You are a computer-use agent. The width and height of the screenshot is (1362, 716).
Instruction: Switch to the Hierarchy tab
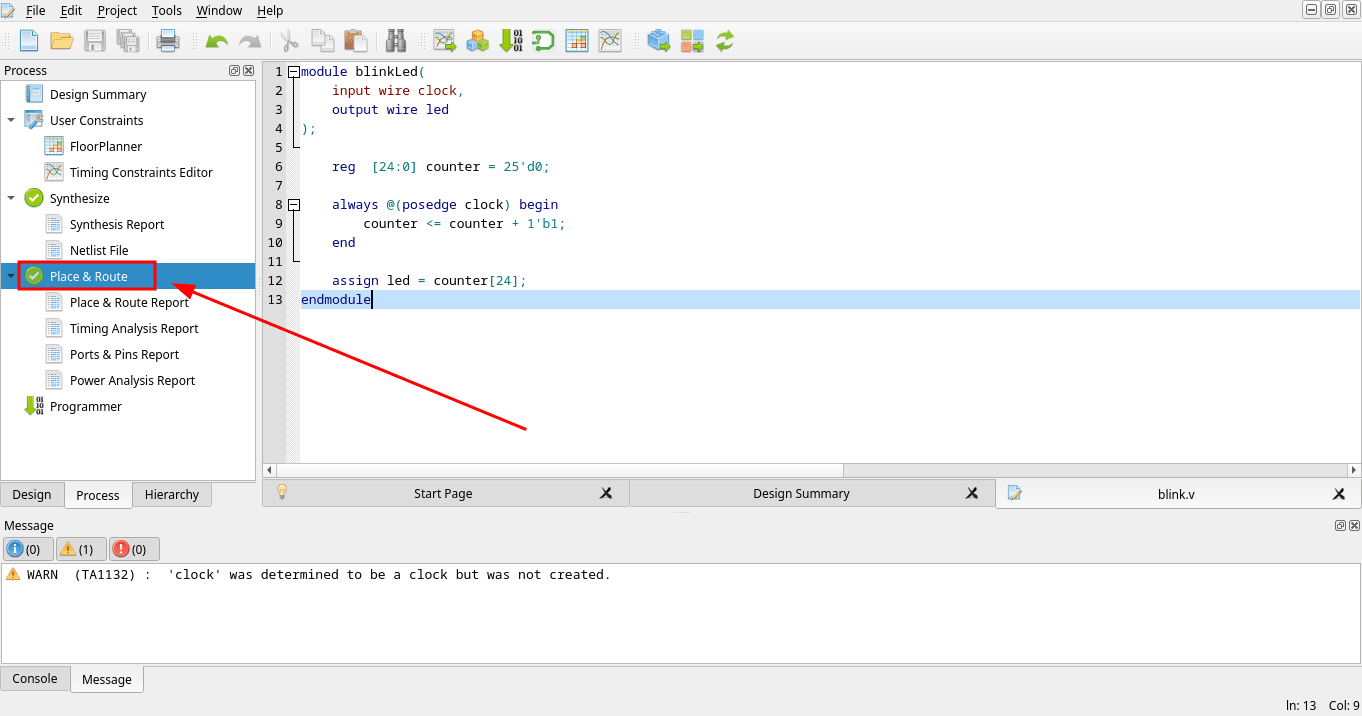172,494
